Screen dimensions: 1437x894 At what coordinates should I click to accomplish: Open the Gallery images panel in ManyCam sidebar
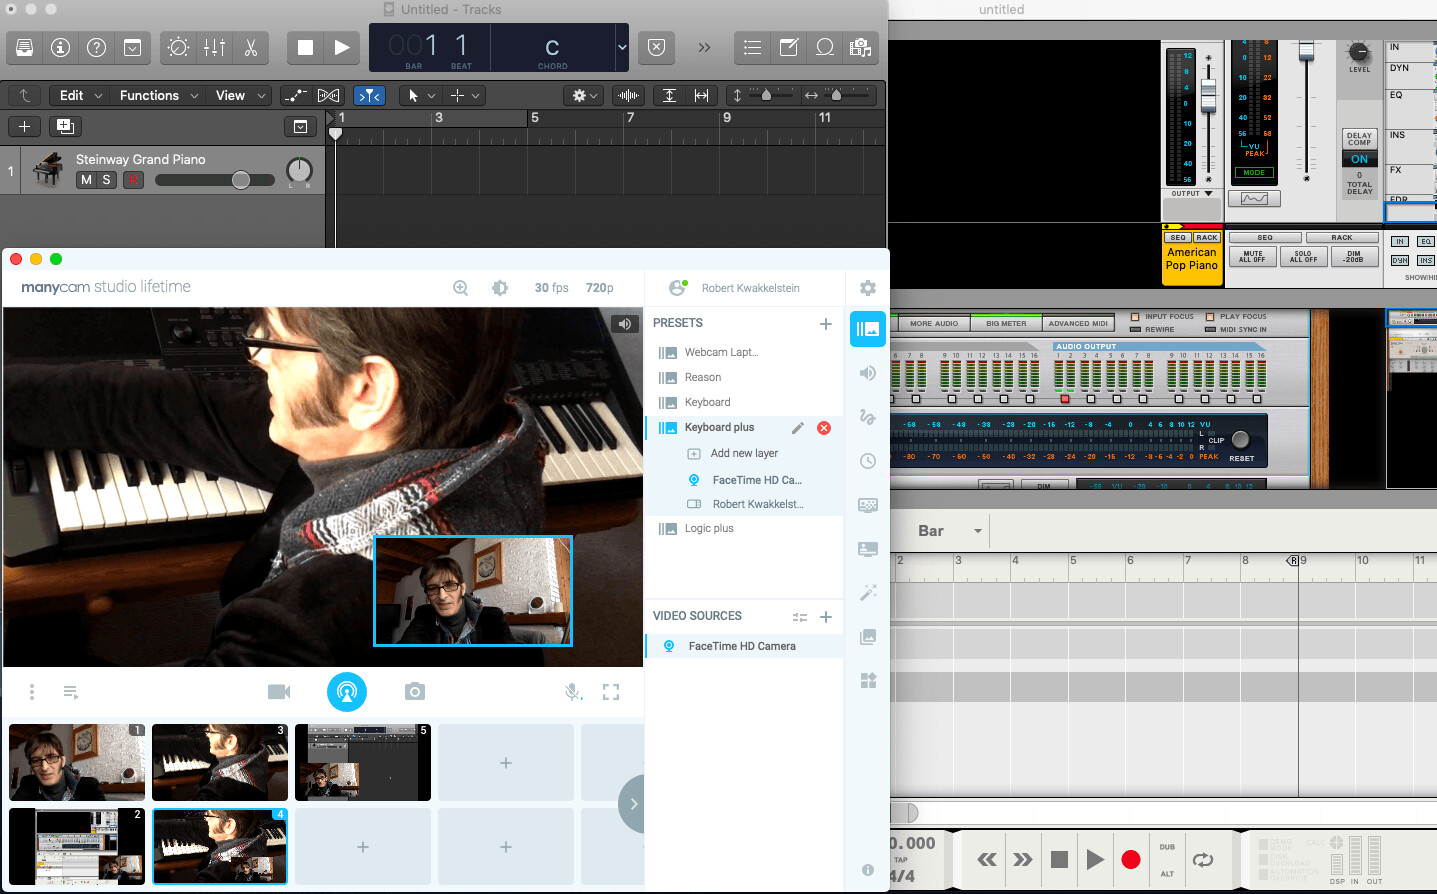tap(868, 637)
